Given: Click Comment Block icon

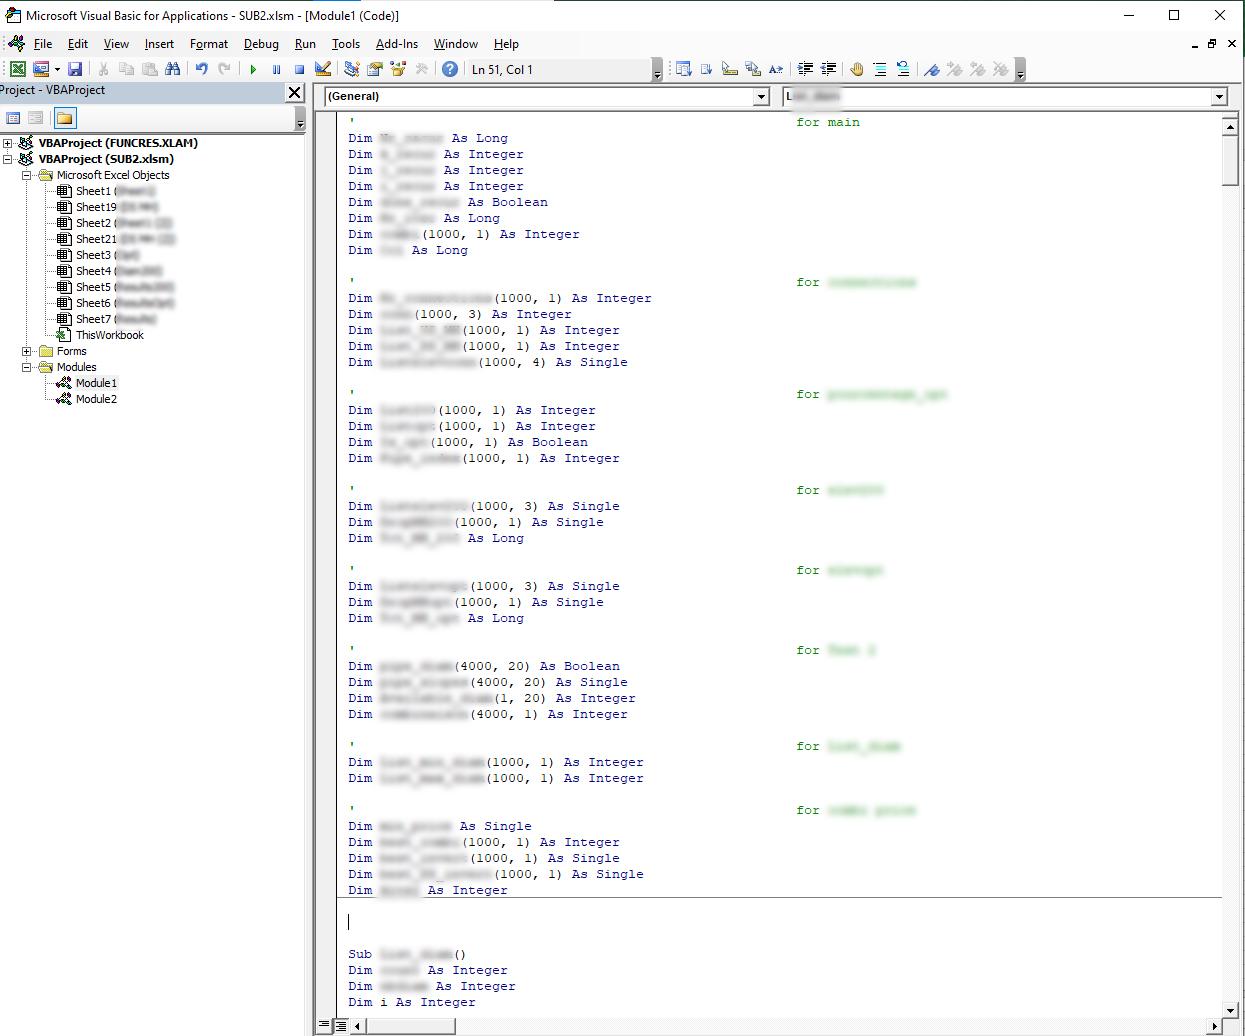Looking at the screenshot, I should click(x=880, y=69).
